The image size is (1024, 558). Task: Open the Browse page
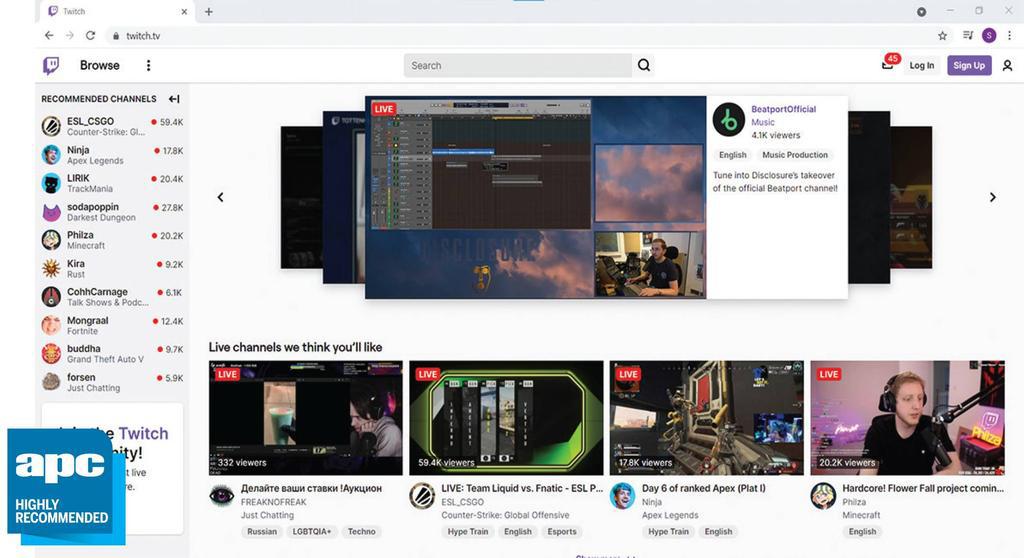click(x=100, y=65)
